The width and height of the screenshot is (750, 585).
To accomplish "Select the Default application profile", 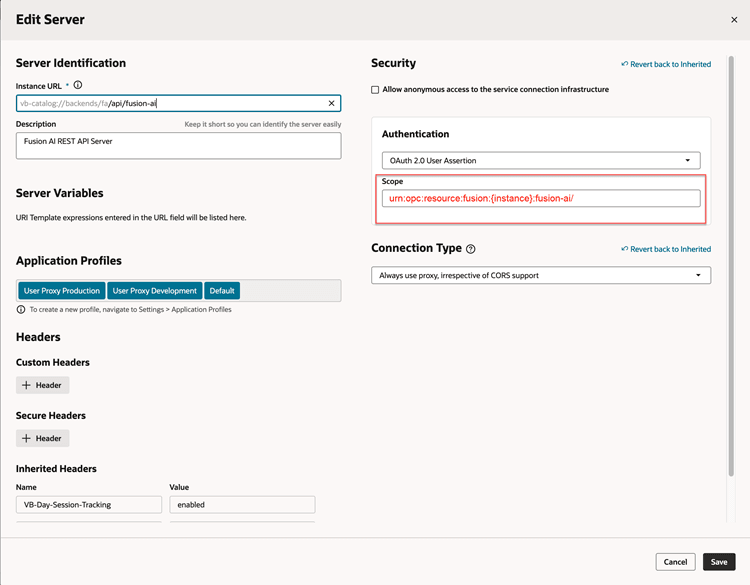I will [x=222, y=291].
